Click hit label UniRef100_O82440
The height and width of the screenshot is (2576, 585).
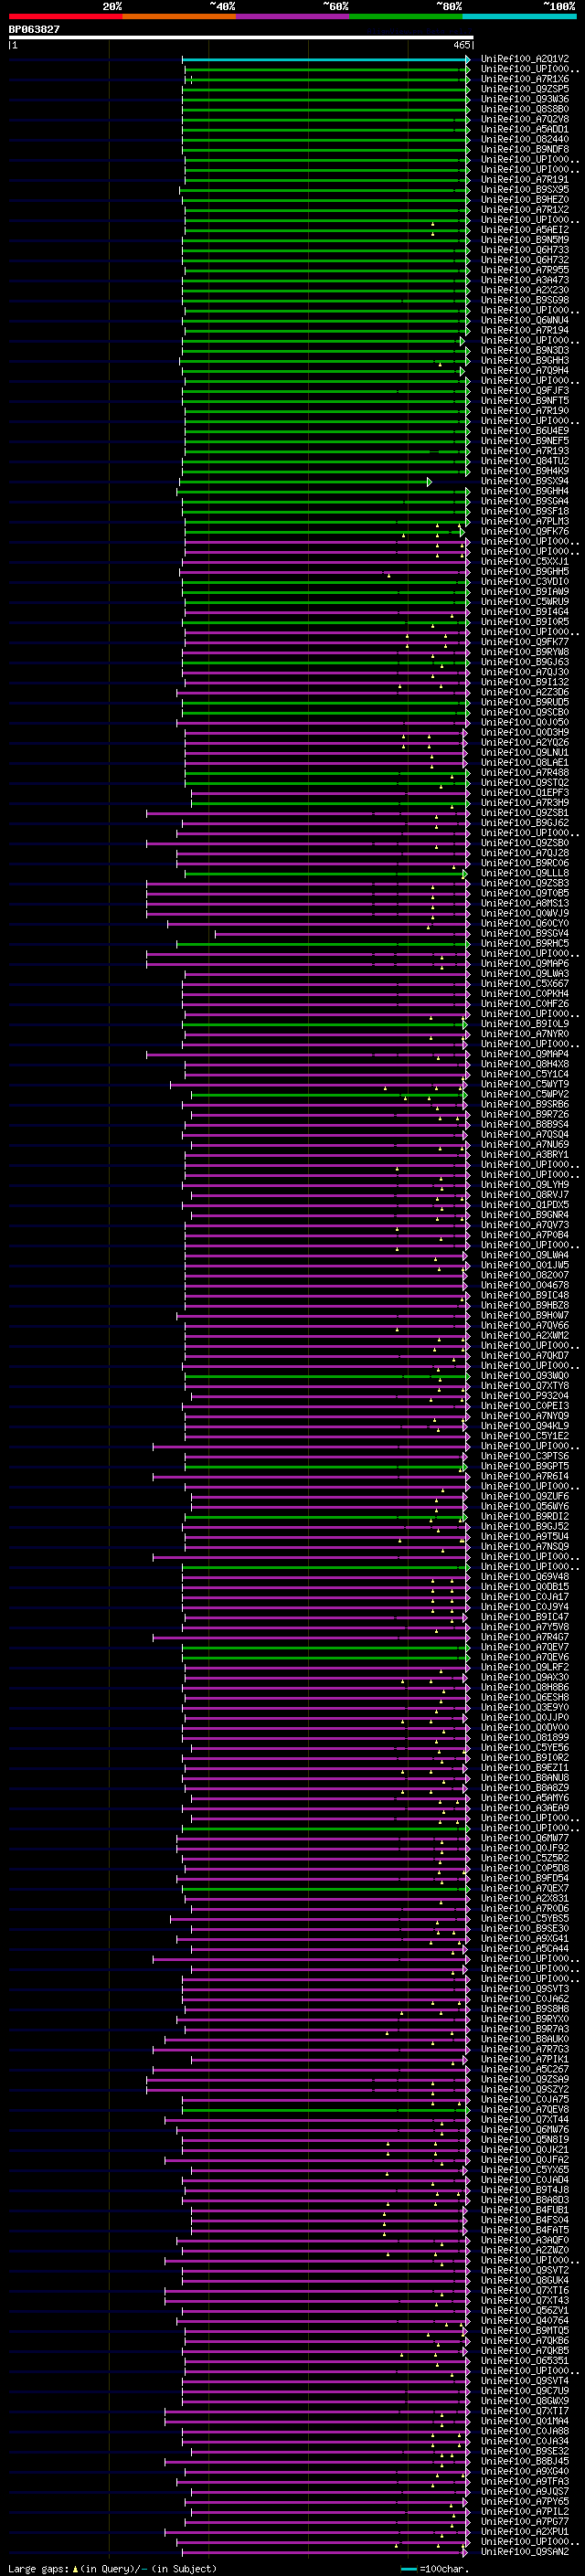coord(525,139)
